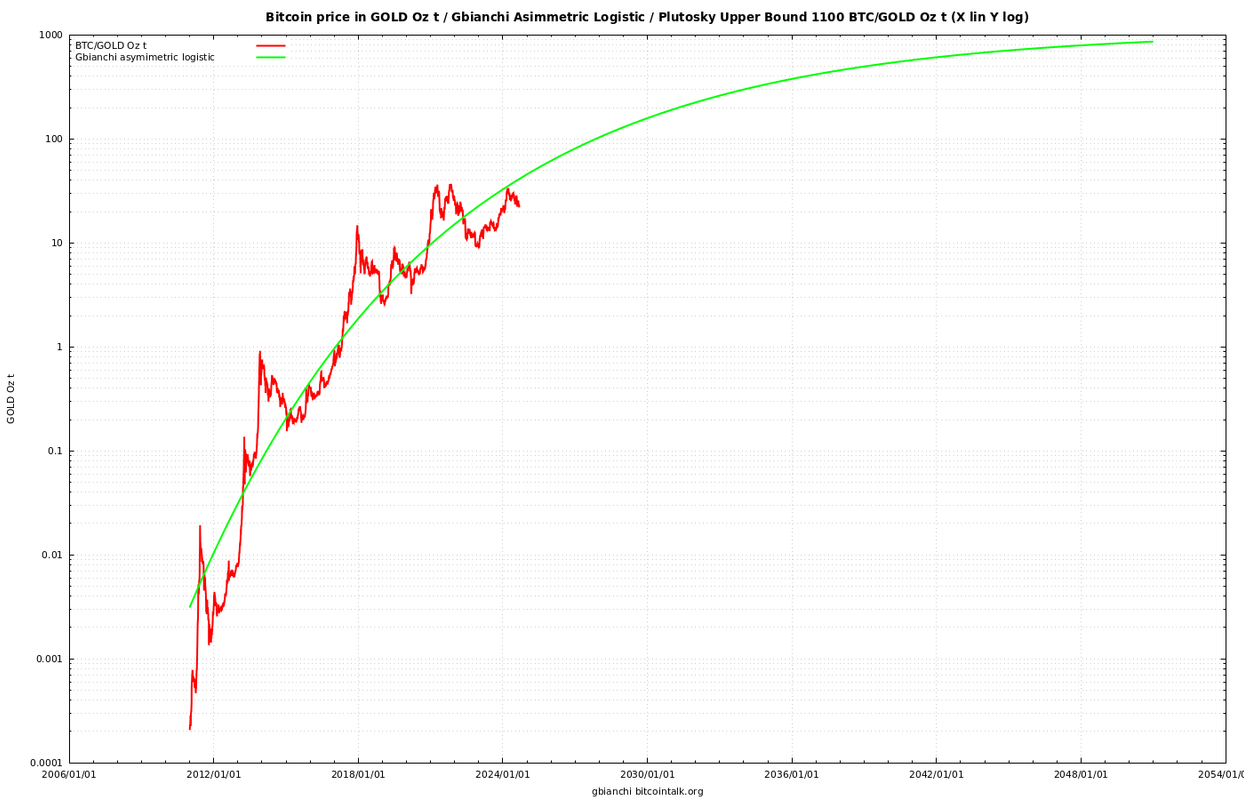Image resolution: width=1244 pixels, height=800 pixels.
Task: Click the 'gbianchi bitcointalk.org' x-axis caption
Action: tap(647, 791)
